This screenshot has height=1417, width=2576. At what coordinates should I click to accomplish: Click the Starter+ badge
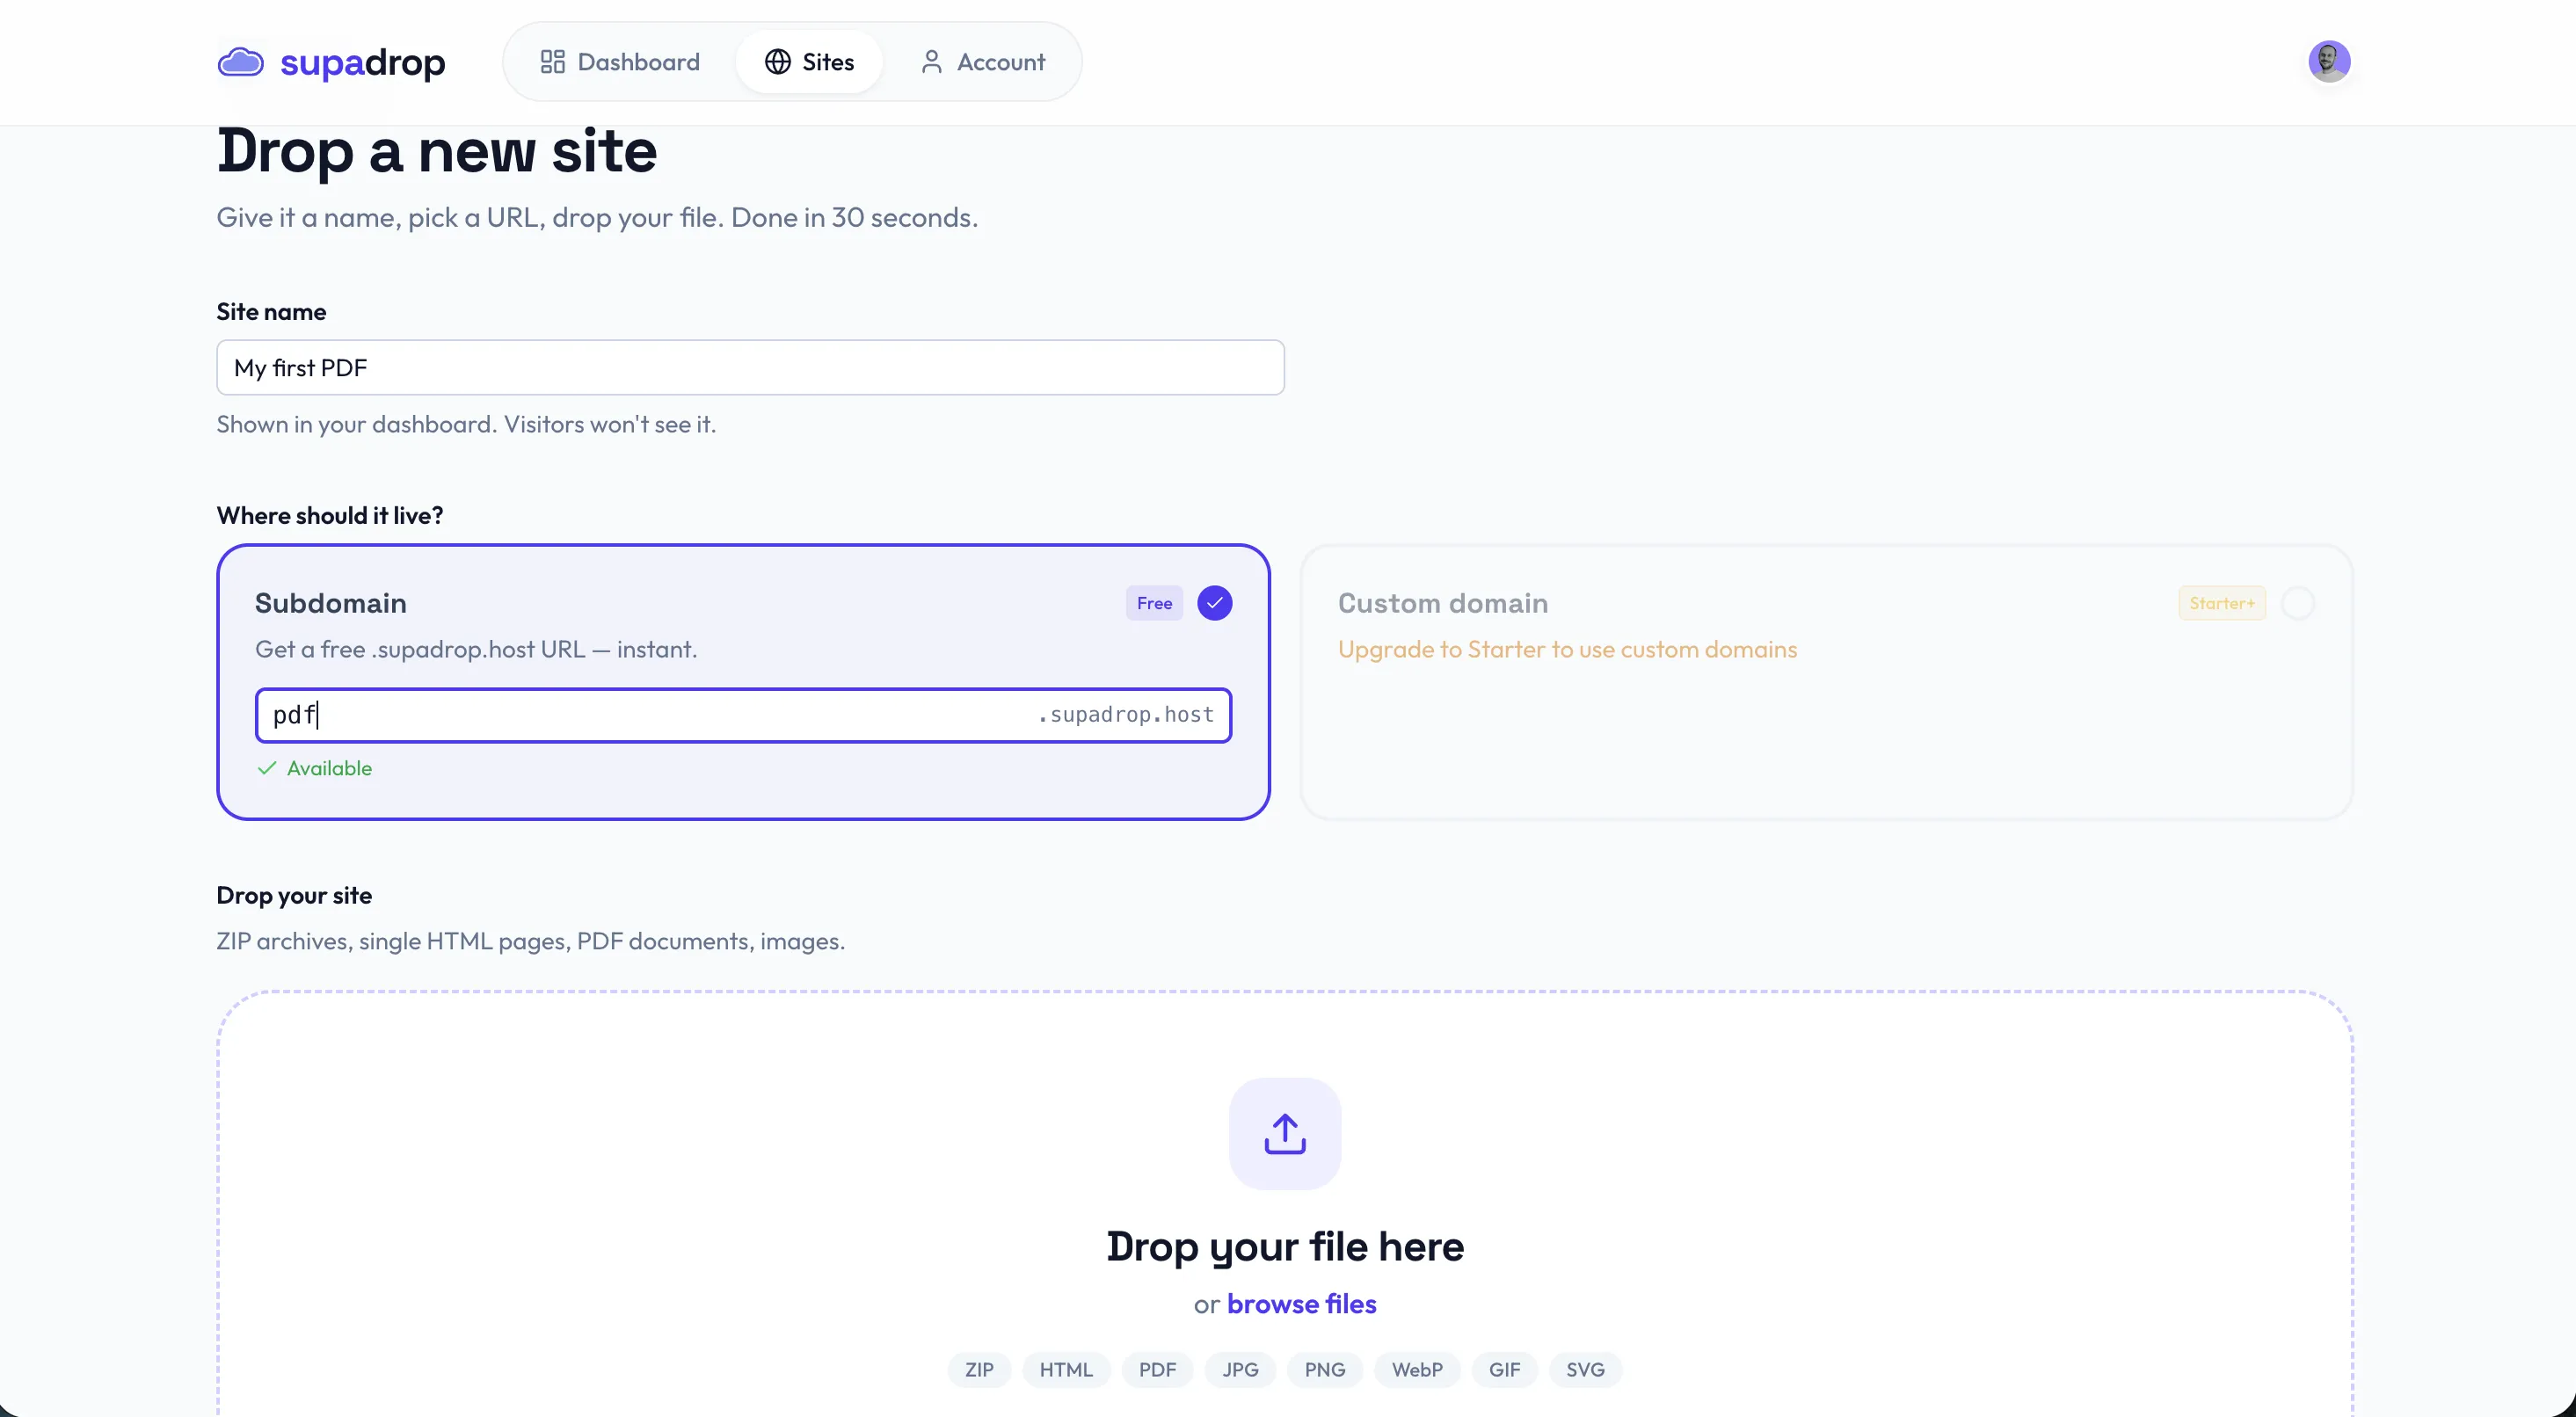point(2222,603)
